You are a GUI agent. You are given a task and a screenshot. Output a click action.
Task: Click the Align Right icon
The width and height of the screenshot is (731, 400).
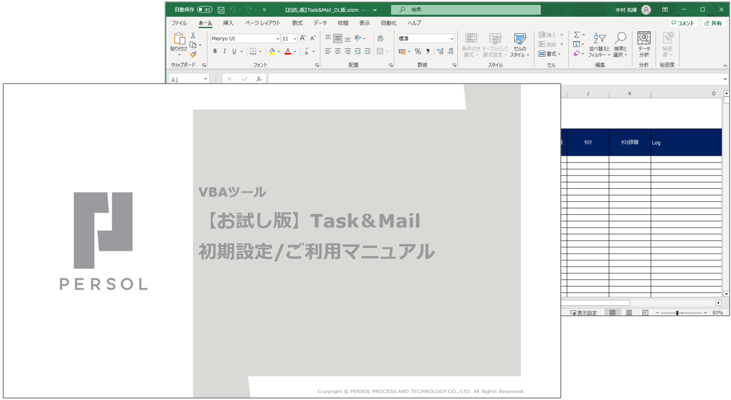(348, 51)
